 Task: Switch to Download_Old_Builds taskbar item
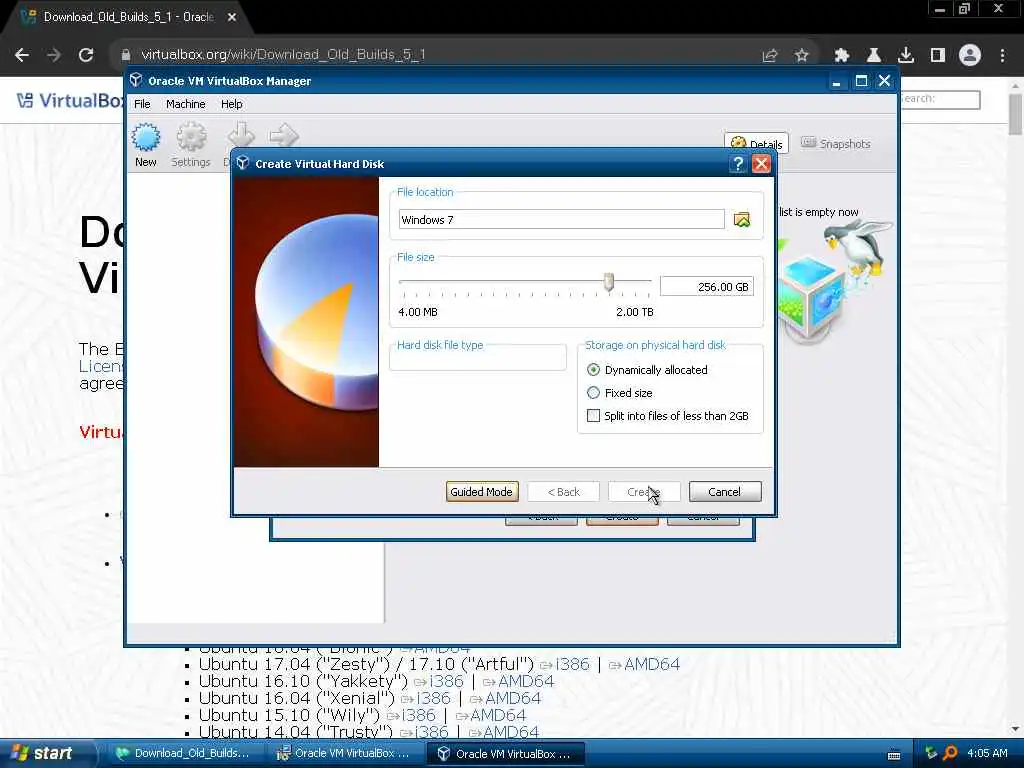point(185,753)
